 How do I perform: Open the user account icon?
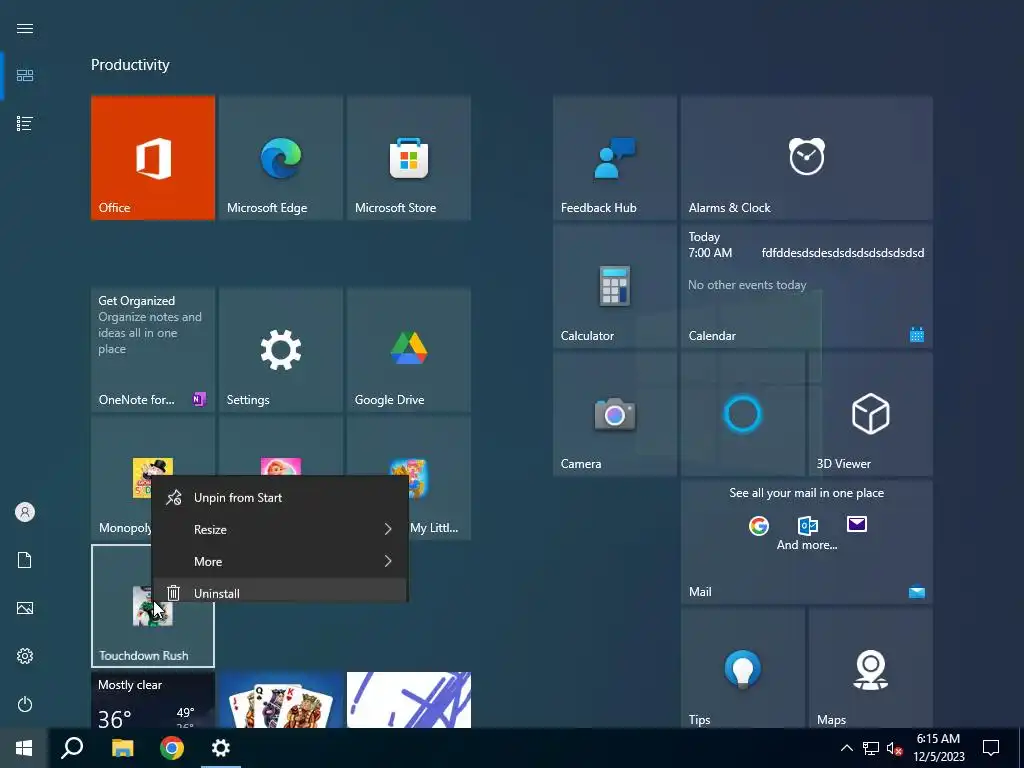25,512
